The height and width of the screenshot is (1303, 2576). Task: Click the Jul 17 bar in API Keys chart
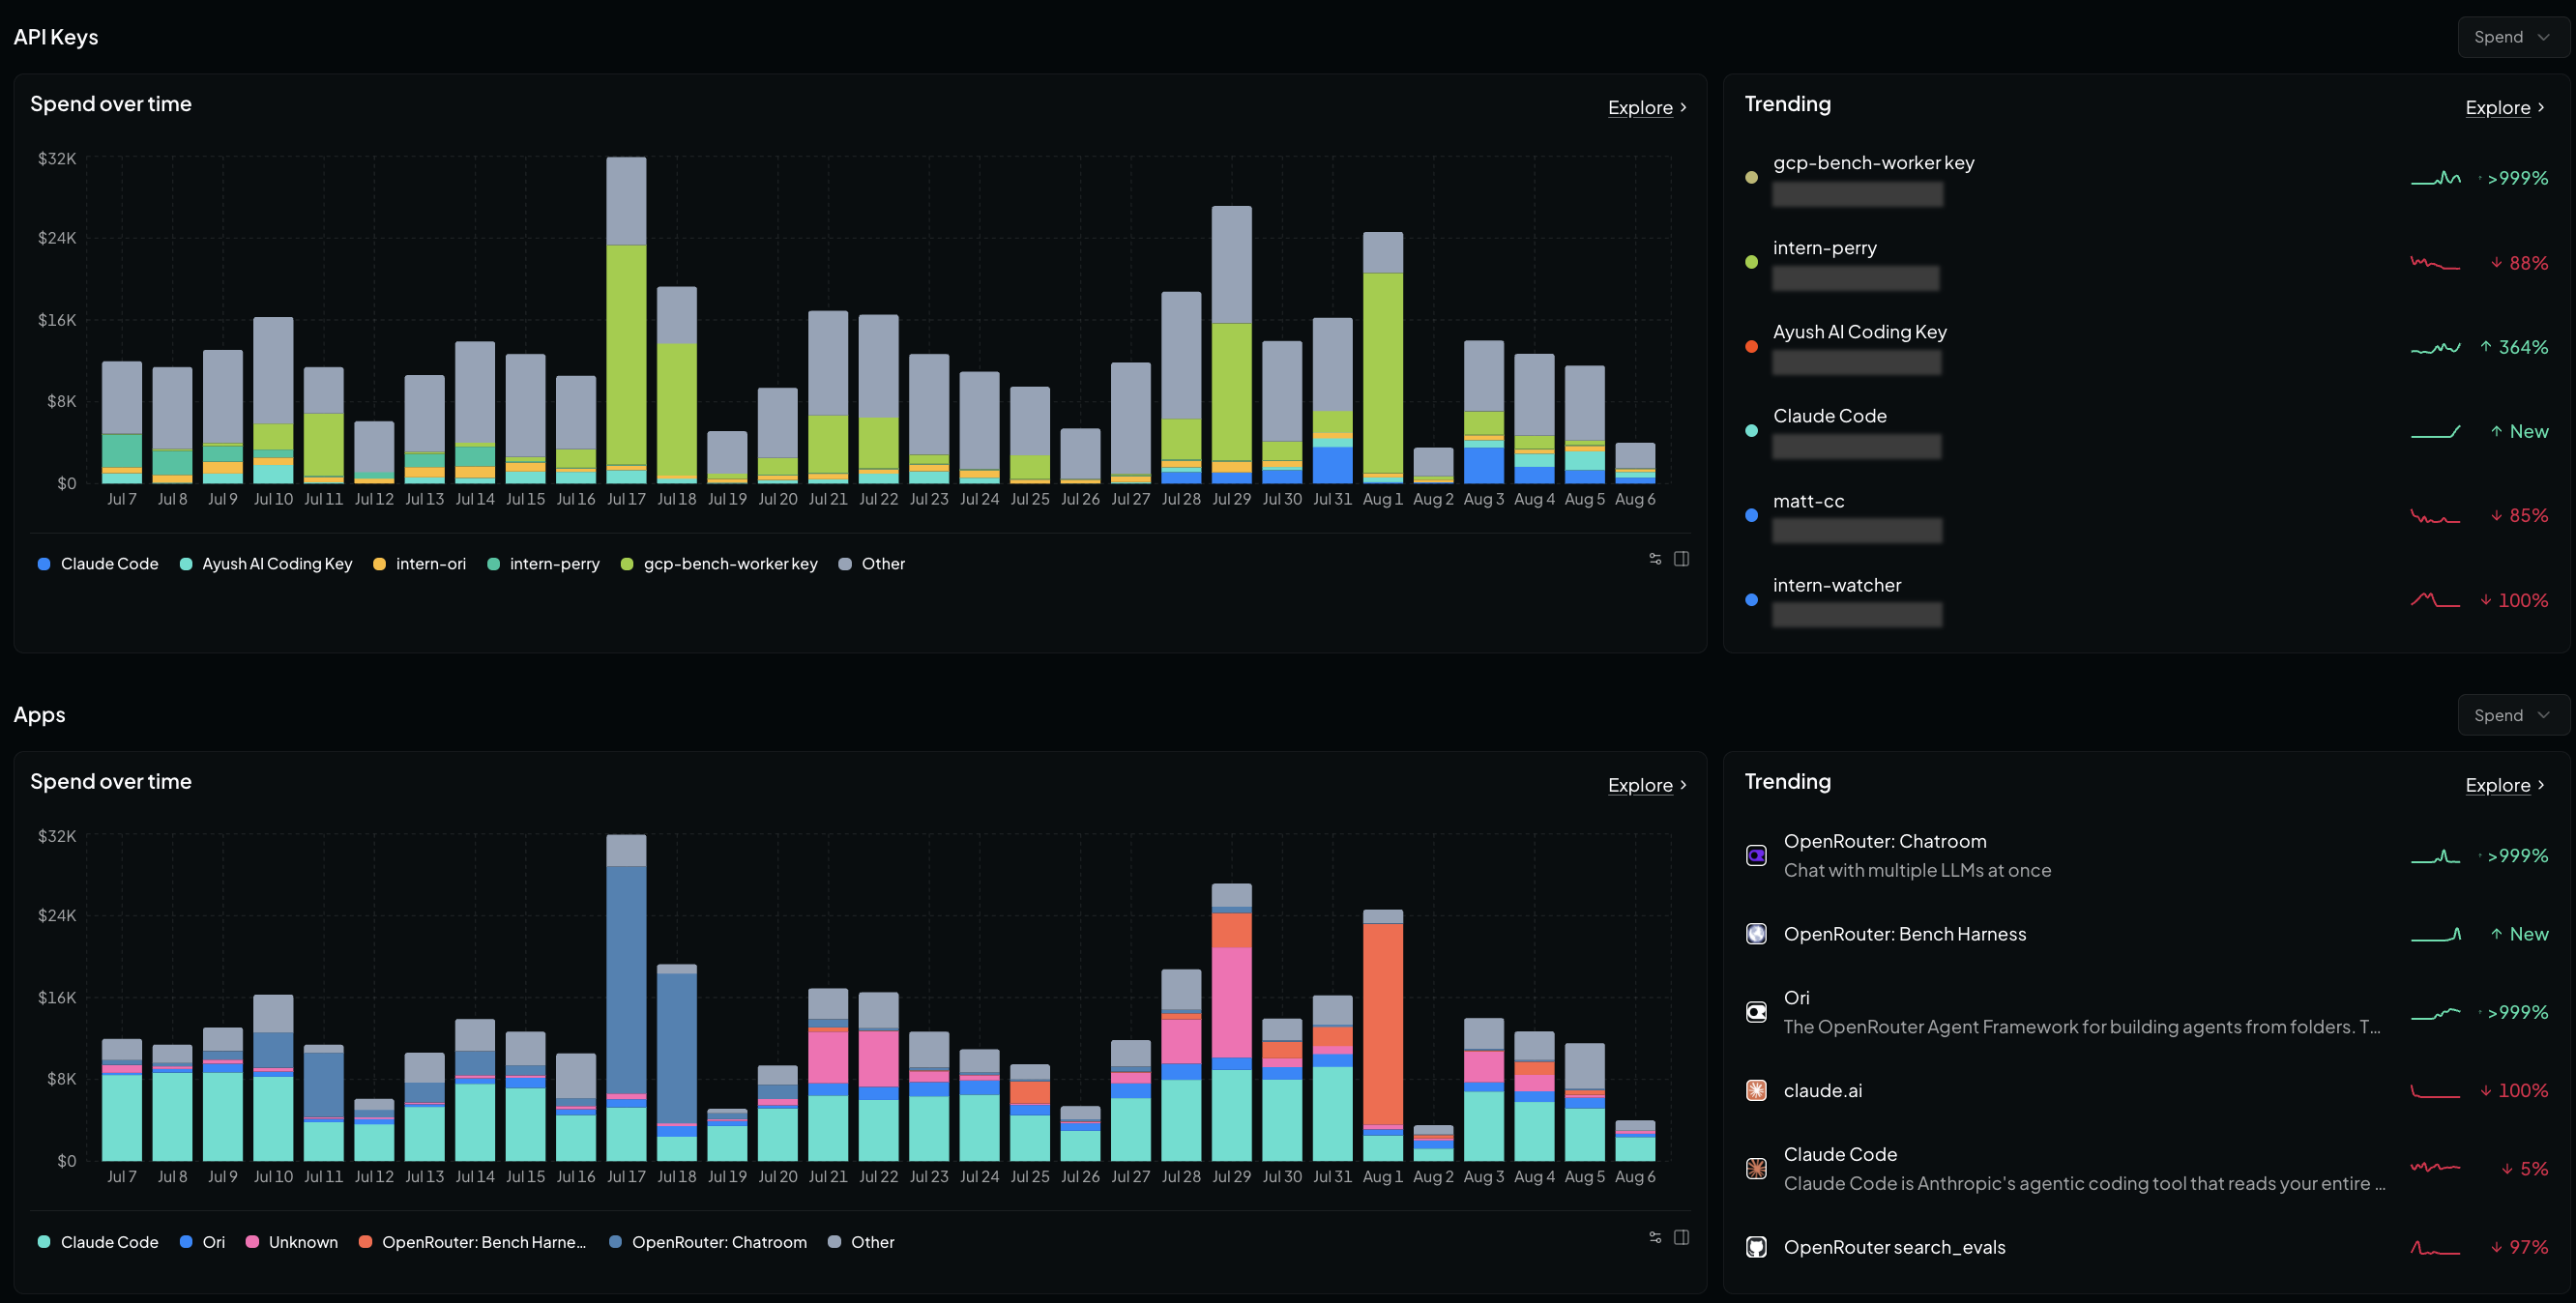coord(626,320)
